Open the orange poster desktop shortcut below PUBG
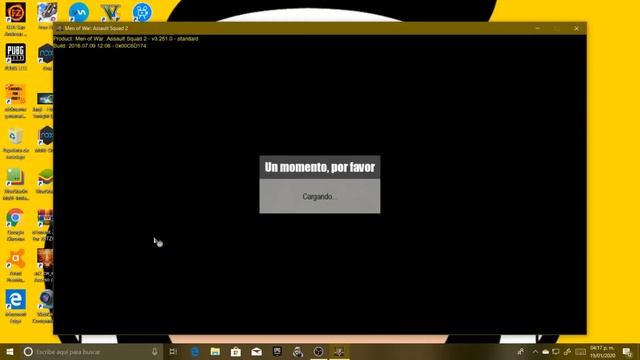This screenshot has width=640, height=360. point(16,95)
